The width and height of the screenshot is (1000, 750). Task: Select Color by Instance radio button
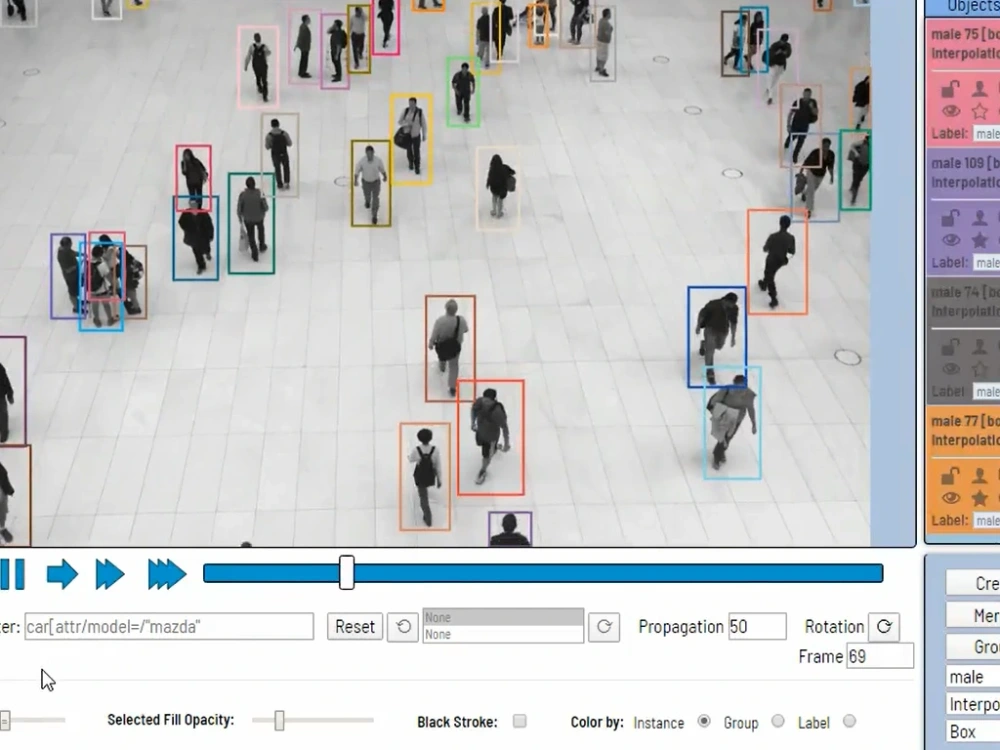coord(703,721)
